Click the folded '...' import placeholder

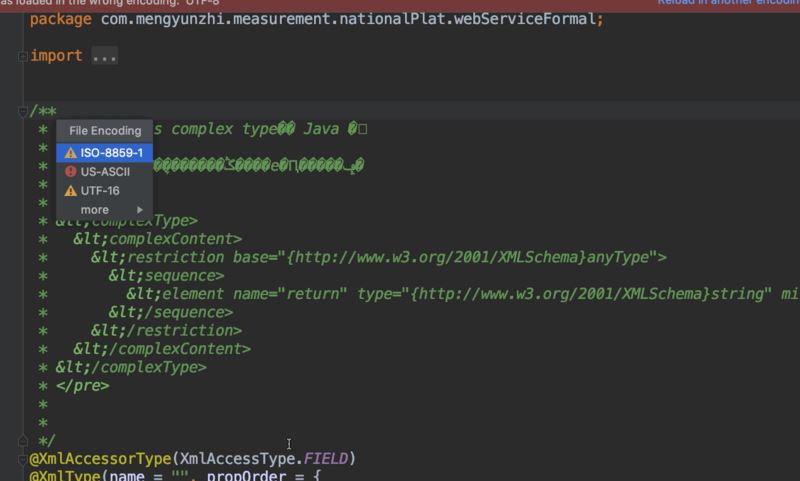(105, 56)
